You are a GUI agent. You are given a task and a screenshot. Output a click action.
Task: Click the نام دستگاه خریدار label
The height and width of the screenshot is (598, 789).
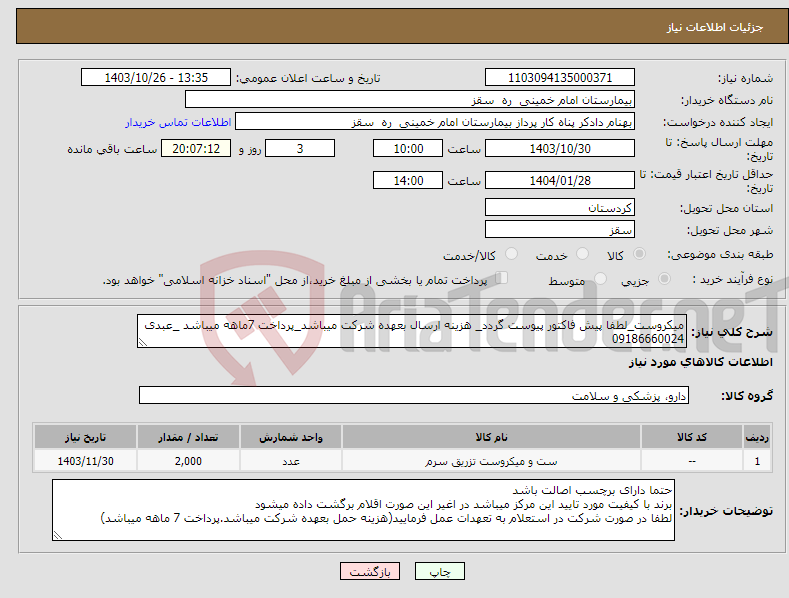(x=727, y=101)
